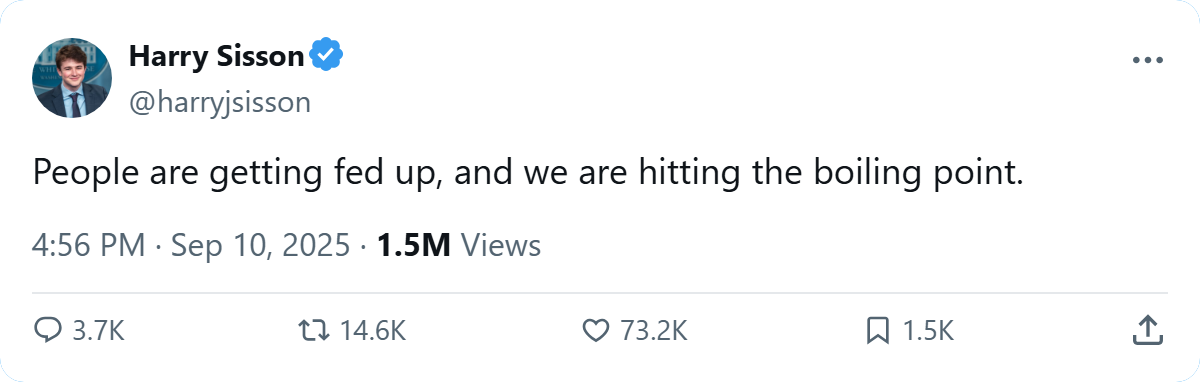
Task: Click the display name Harry Sisson
Action: coord(216,56)
